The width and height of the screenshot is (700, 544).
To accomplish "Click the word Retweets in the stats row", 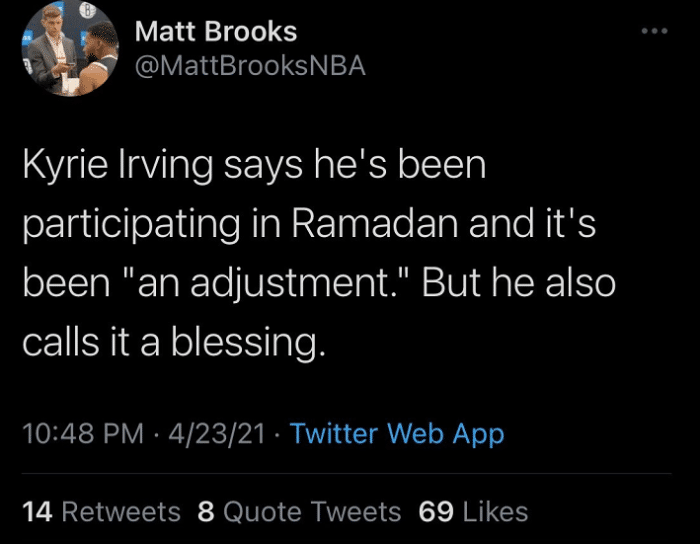I will [121, 512].
